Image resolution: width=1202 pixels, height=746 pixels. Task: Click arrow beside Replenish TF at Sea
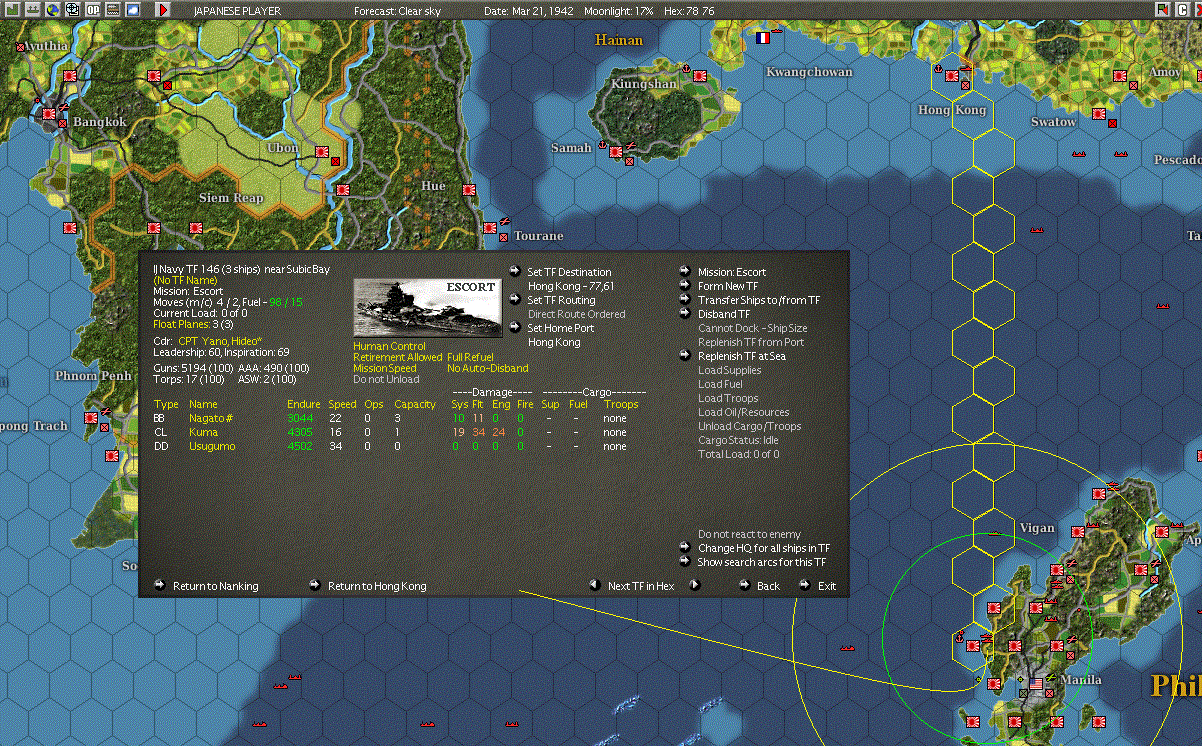(x=685, y=355)
